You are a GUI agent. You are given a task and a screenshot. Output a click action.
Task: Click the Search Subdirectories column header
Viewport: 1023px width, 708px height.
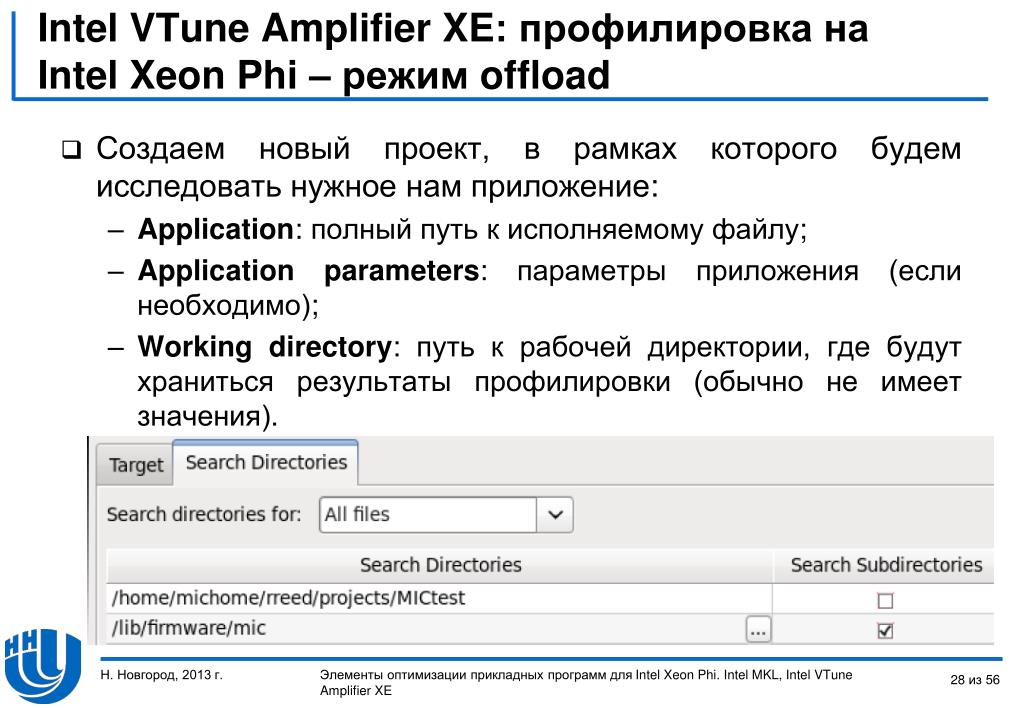886,565
